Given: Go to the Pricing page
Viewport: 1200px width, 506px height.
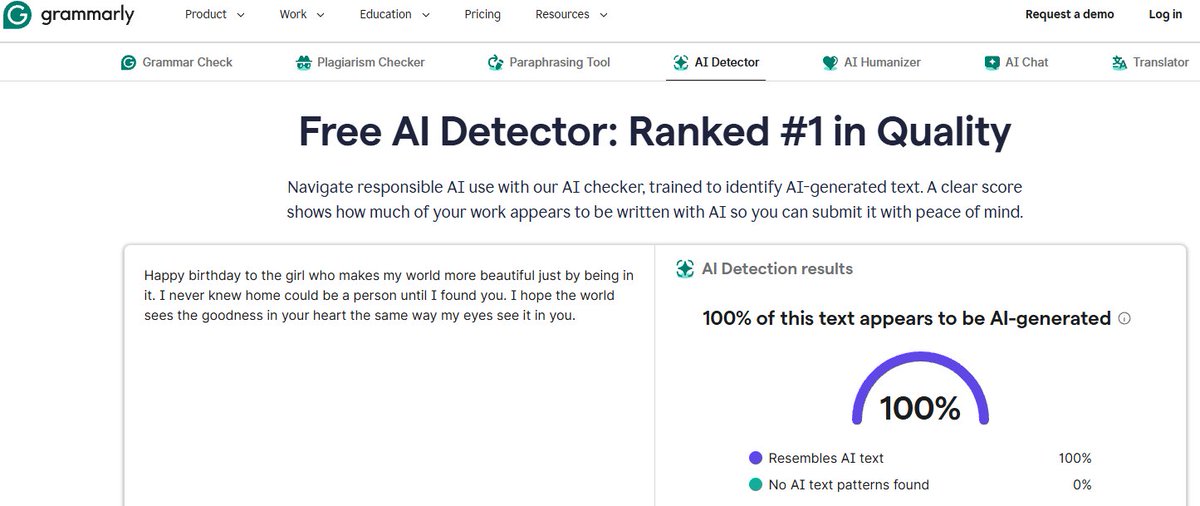Looking at the screenshot, I should click(x=483, y=15).
